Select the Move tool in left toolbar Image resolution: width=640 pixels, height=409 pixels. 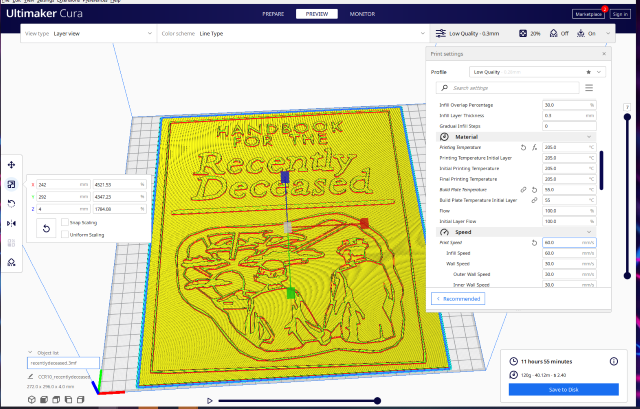coord(11,165)
